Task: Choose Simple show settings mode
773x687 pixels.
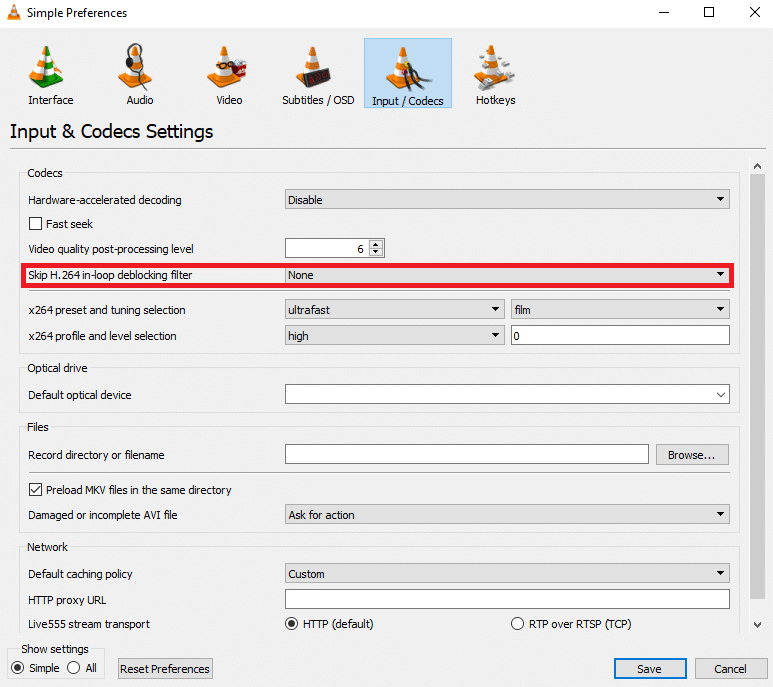Action: point(18,668)
